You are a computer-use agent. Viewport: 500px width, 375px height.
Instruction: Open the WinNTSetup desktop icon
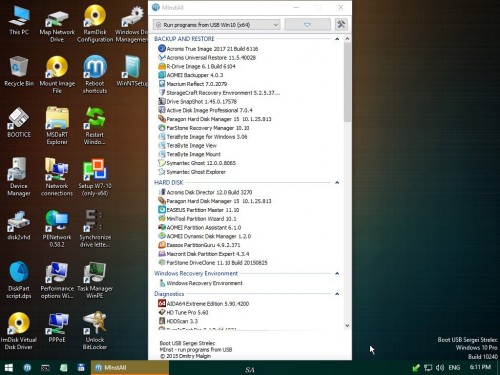[132, 72]
